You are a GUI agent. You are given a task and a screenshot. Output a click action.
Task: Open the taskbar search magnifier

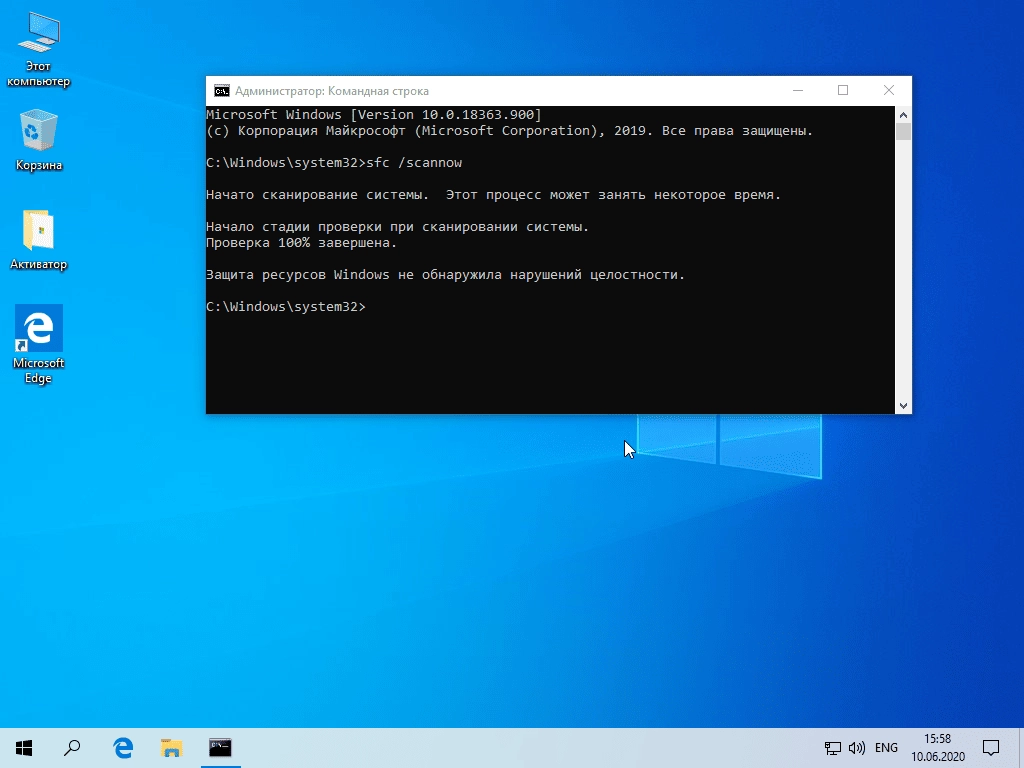[72, 748]
